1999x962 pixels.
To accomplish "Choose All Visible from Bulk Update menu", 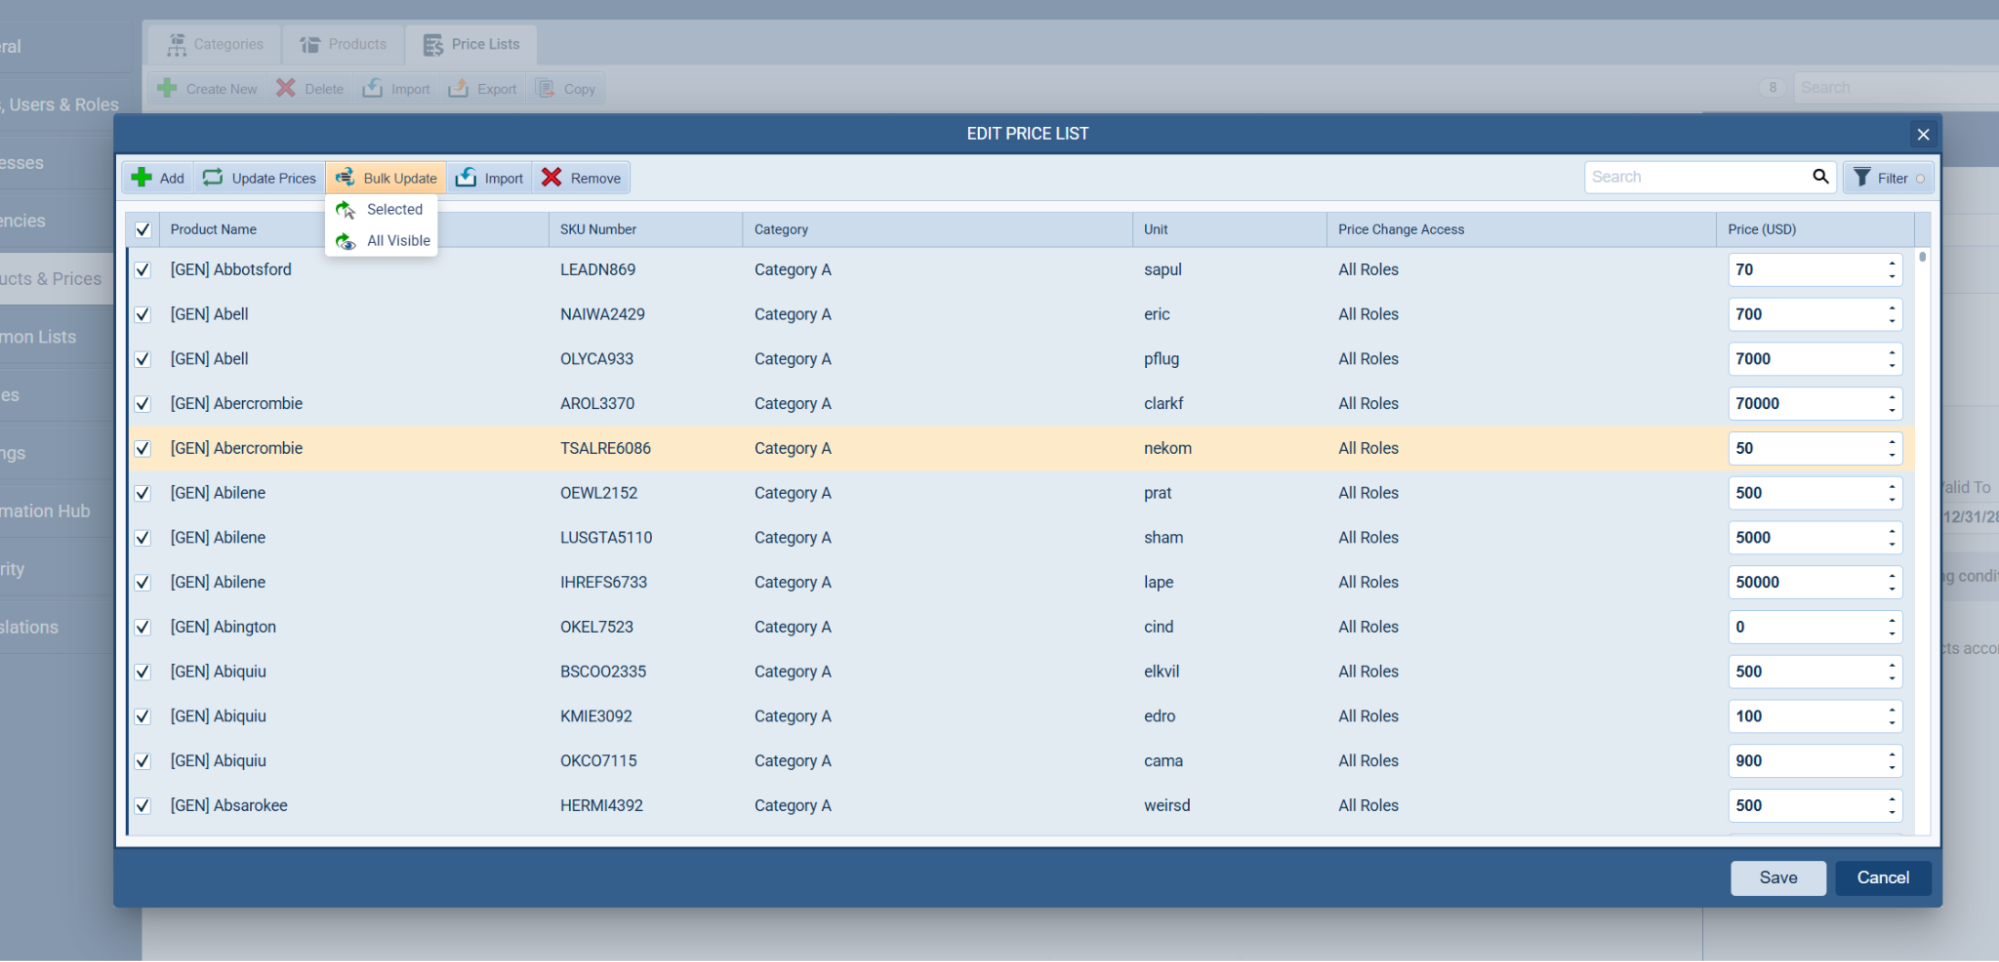I will (397, 241).
